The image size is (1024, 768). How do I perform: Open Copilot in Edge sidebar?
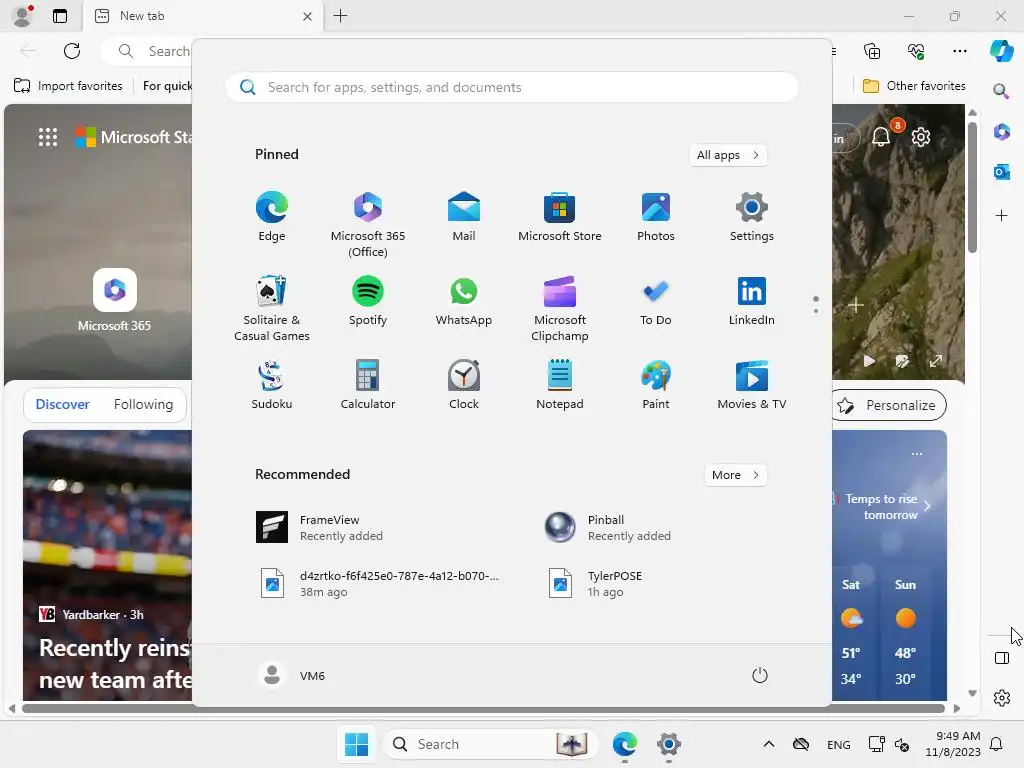pyautogui.click(x=1002, y=51)
